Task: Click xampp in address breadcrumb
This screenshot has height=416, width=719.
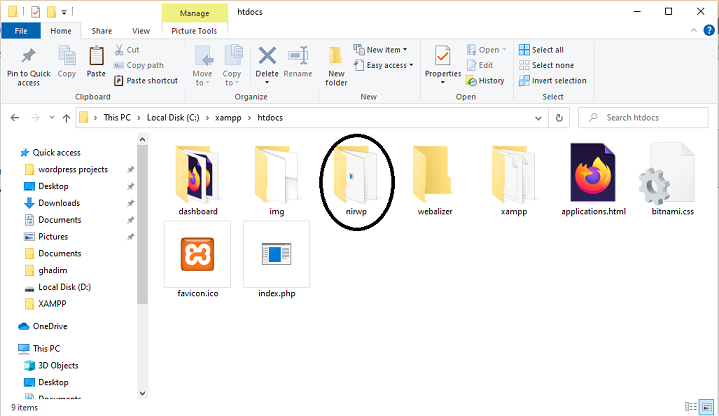Action: click(228, 118)
